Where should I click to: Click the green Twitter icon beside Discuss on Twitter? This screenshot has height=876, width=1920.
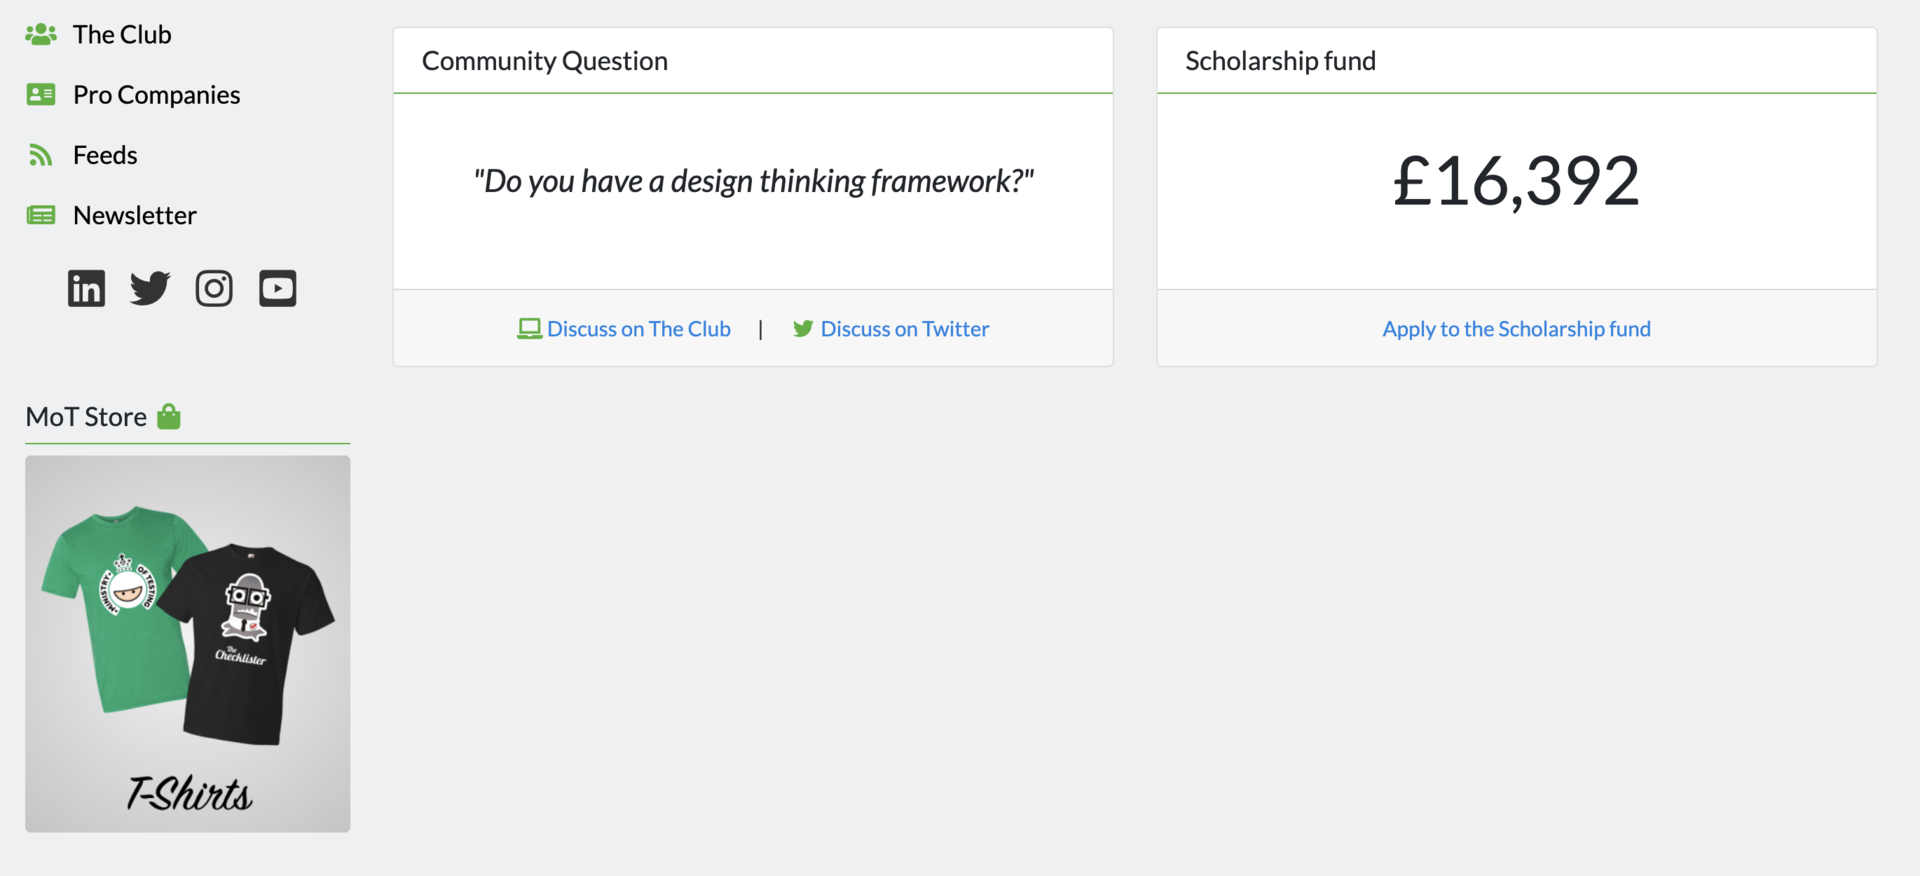(x=803, y=328)
